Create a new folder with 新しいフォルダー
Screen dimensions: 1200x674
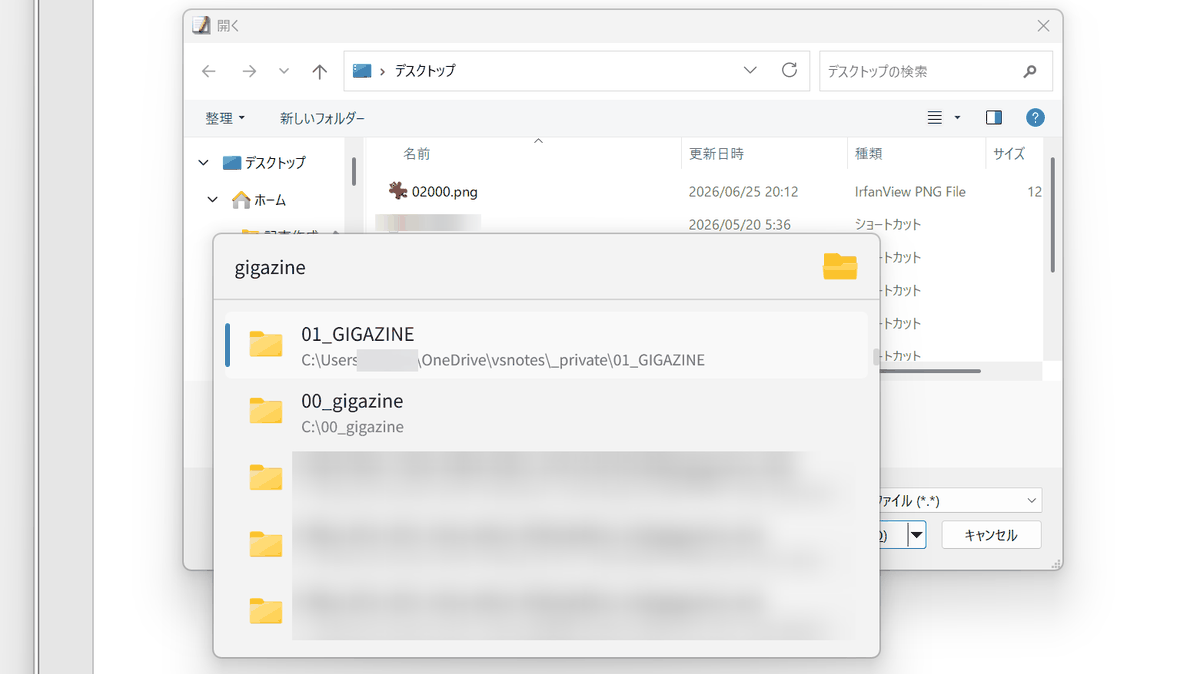[x=322, y=118]
